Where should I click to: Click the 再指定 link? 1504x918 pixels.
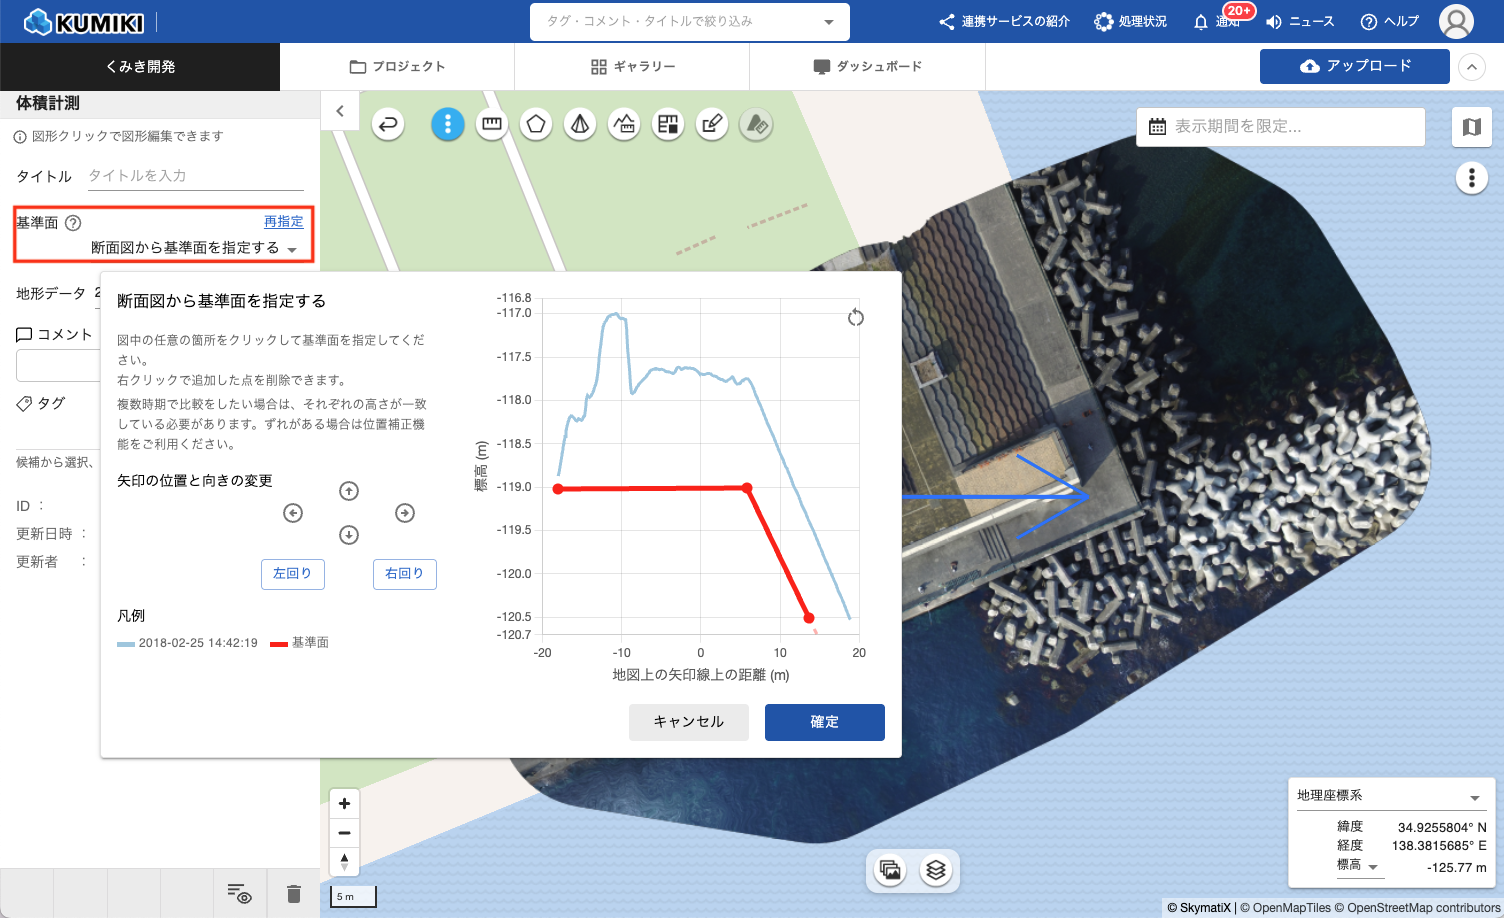tap(283, 222)
